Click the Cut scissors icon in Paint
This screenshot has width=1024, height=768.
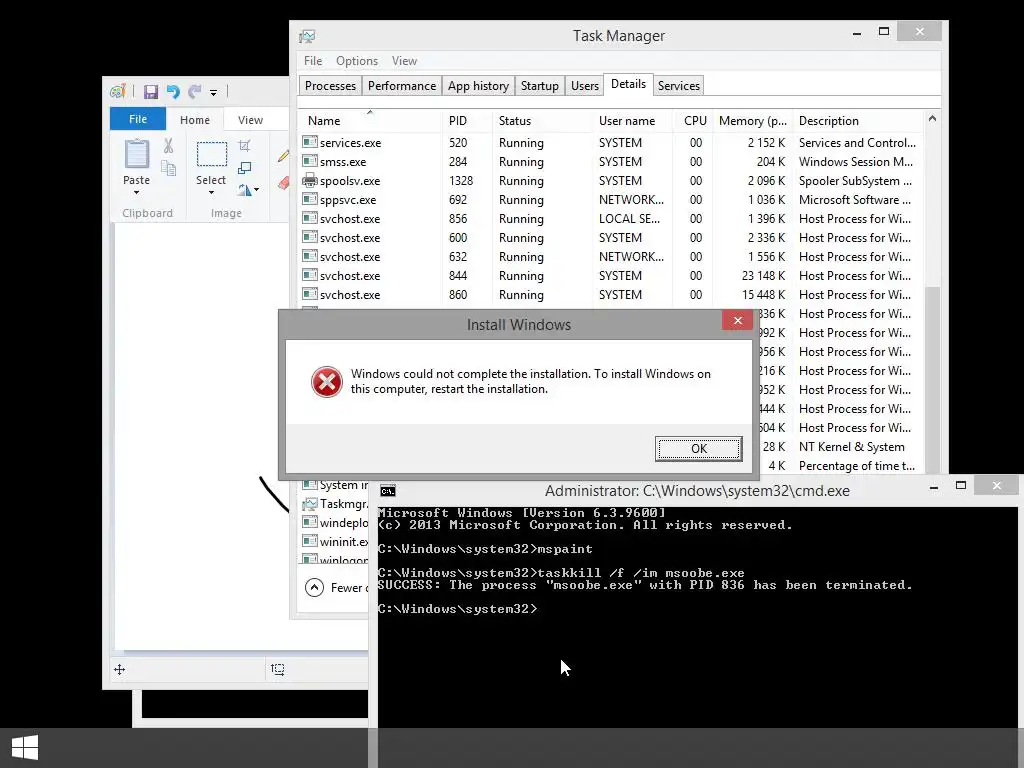pyautogui.click(x=168, y=145)
